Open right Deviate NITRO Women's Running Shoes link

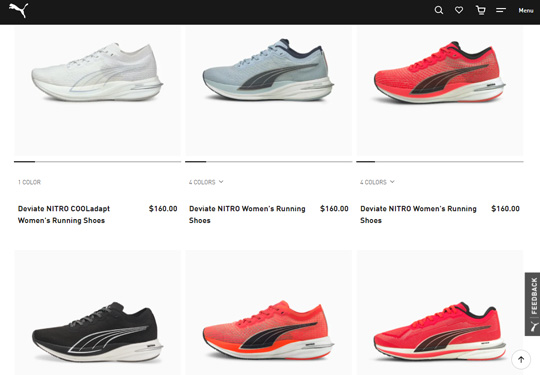click(418, 215)
